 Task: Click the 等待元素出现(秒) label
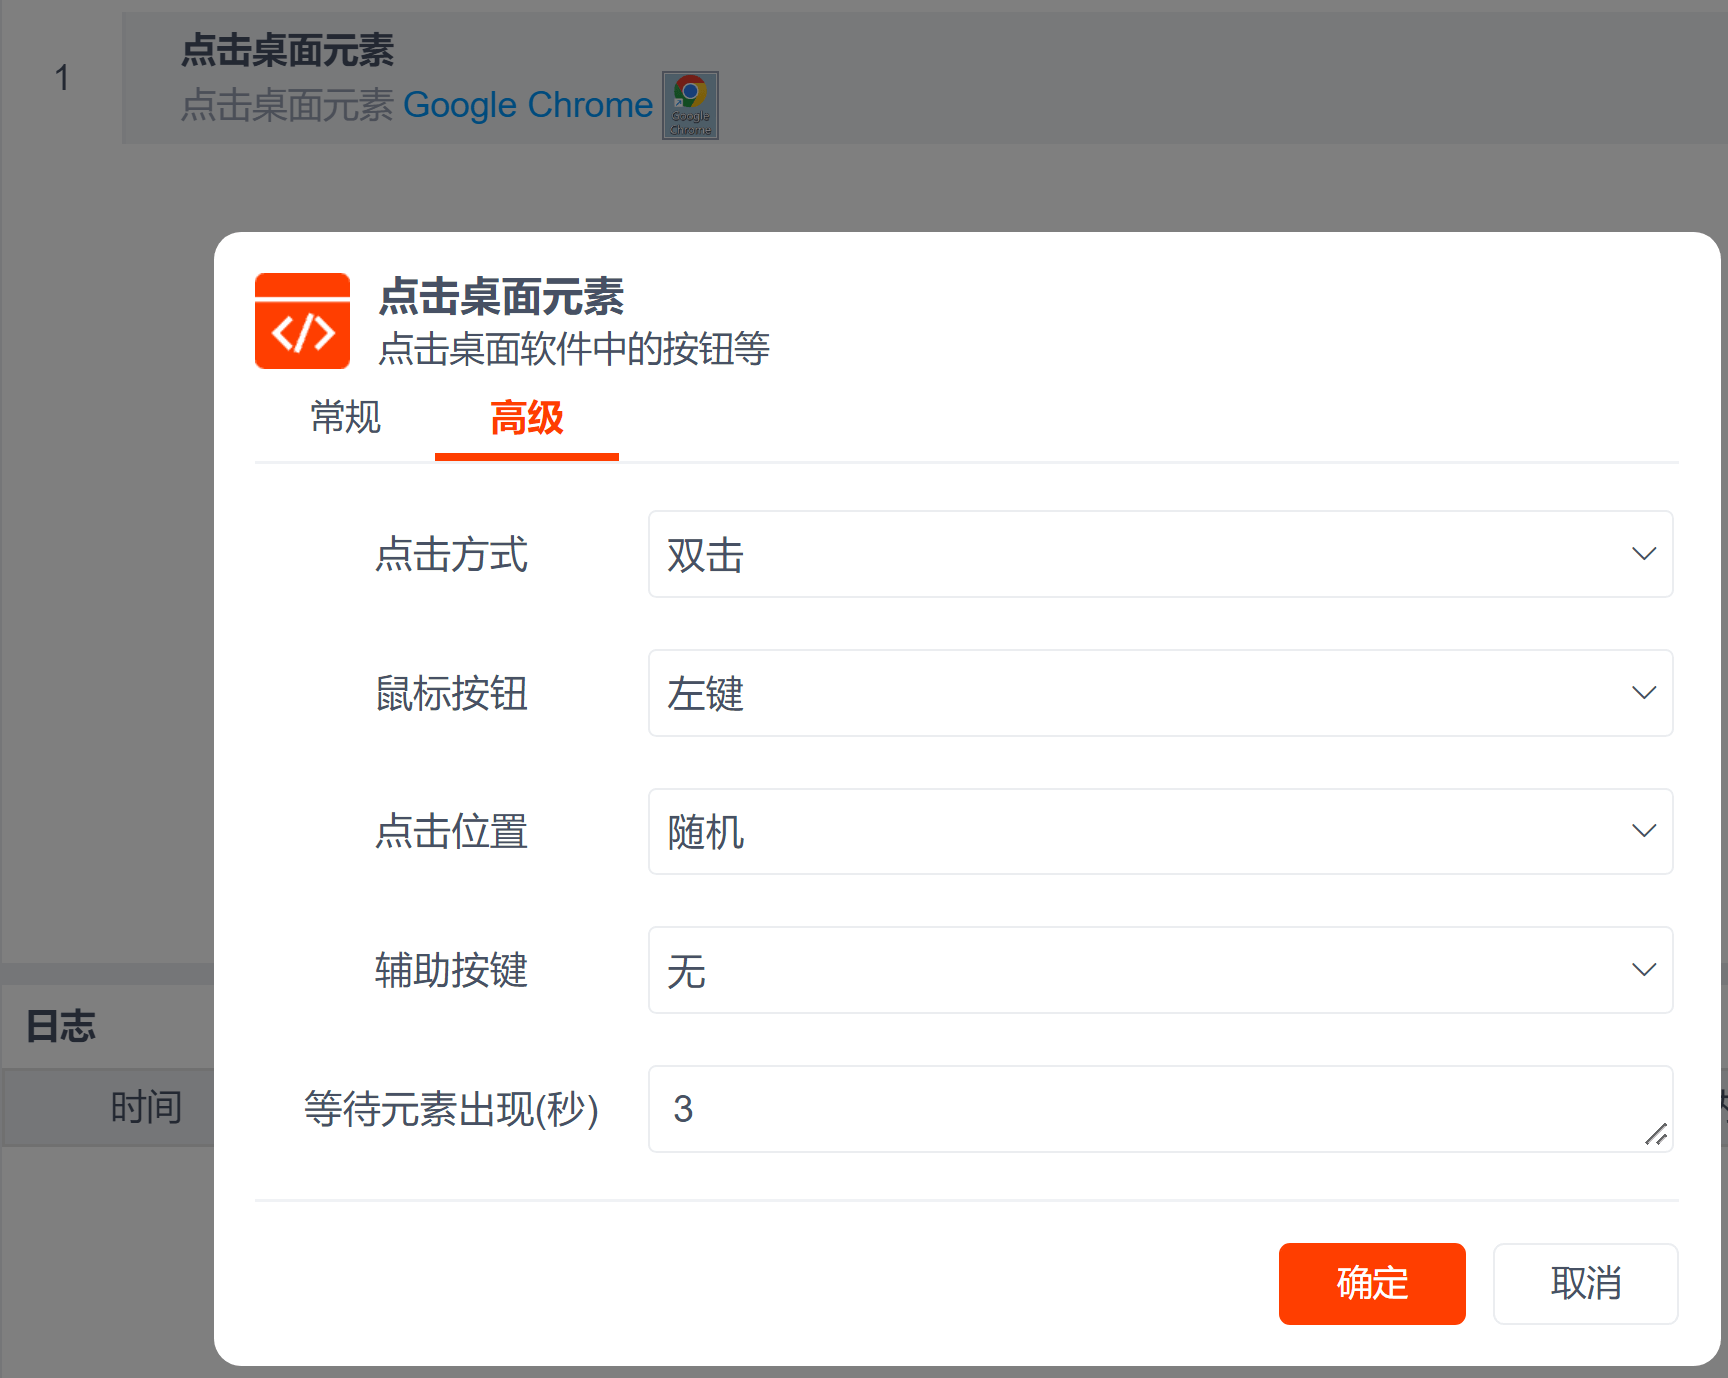tap(451, 1109)
